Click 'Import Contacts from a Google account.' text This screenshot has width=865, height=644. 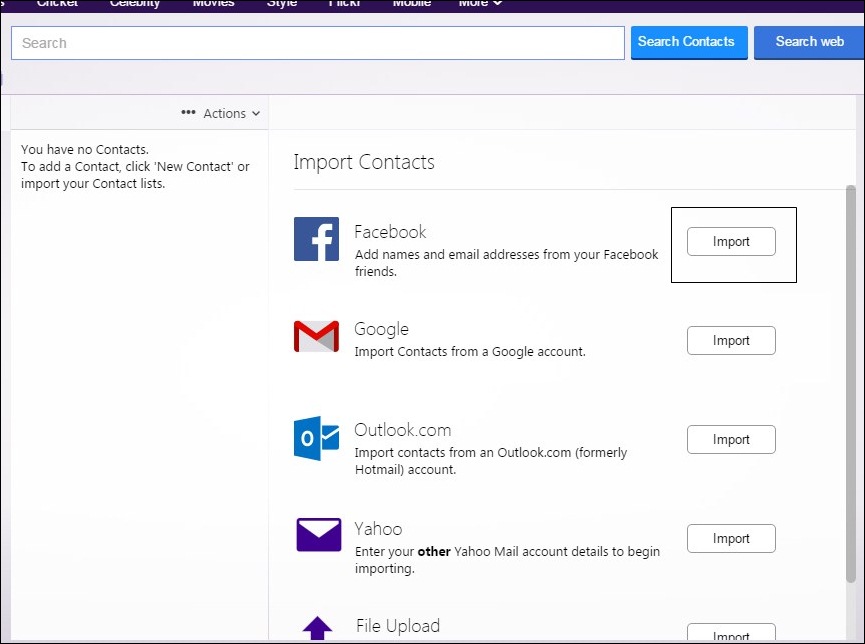click(470, 352)
